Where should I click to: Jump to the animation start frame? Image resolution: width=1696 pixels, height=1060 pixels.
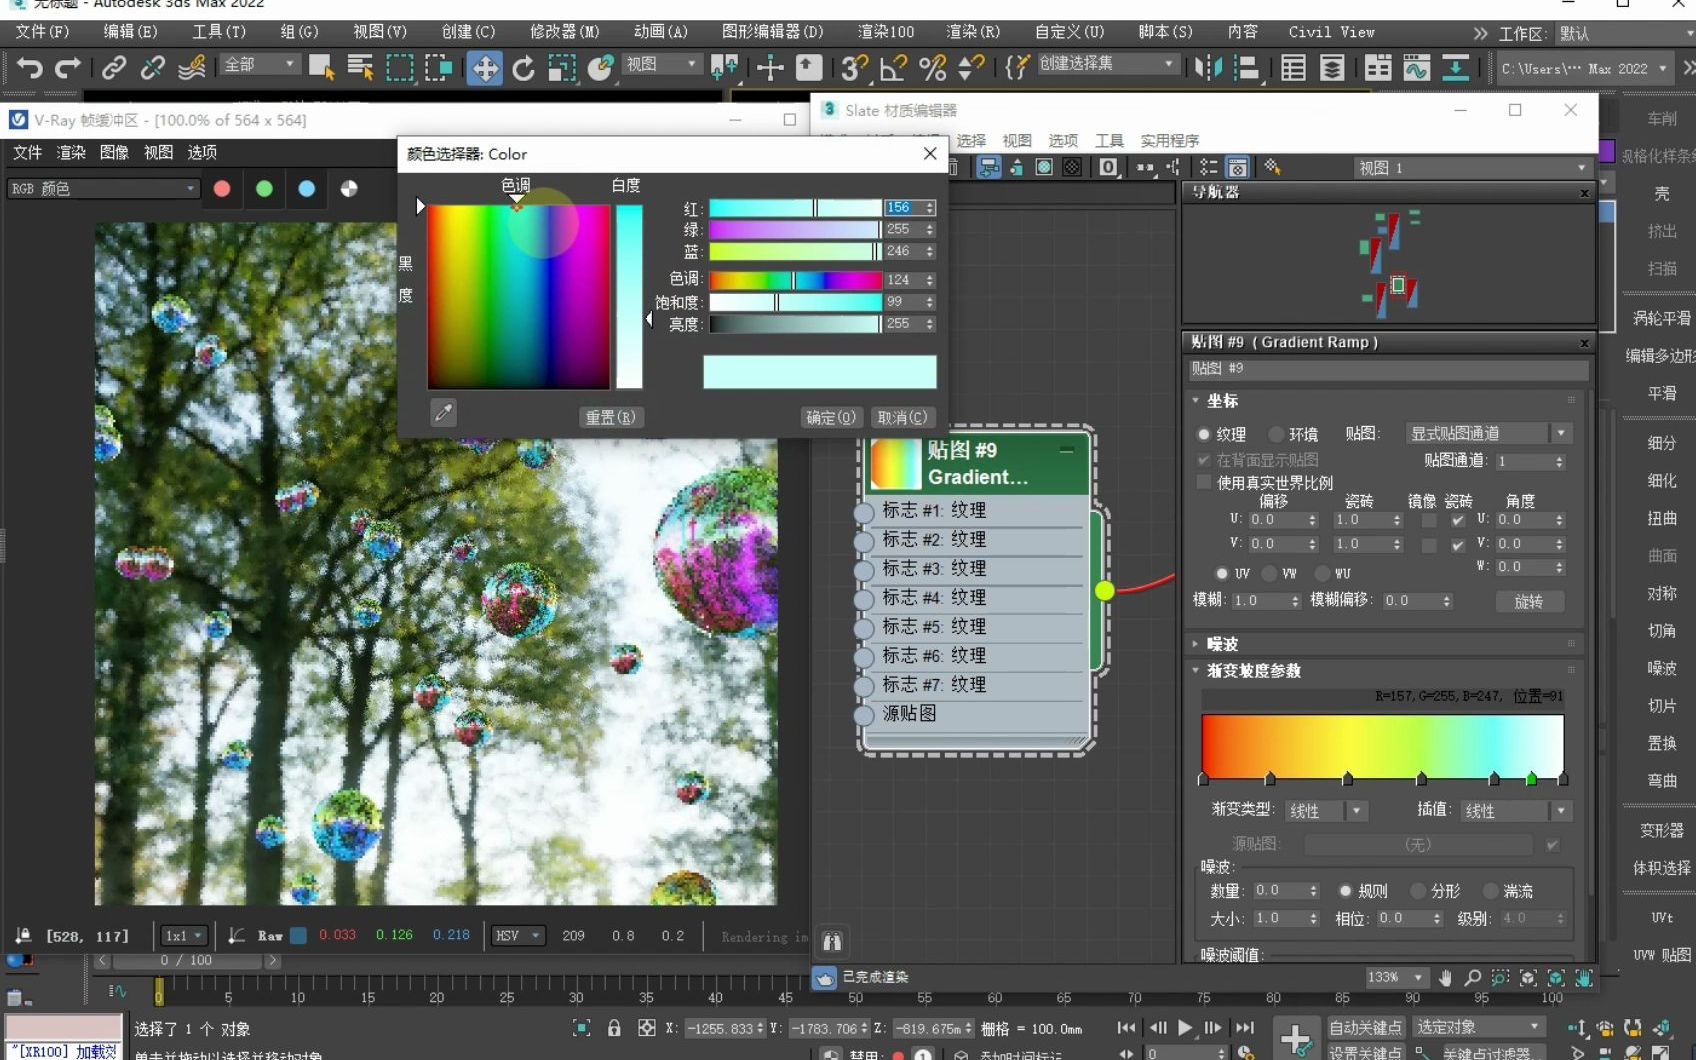point(1127,1027)
